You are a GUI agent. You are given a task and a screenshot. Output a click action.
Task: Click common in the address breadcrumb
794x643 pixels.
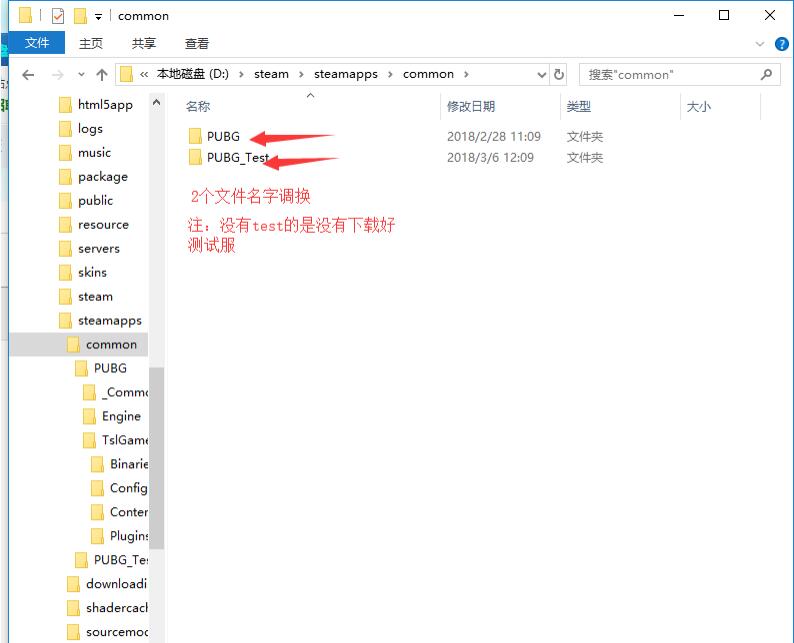pos(428,74)
